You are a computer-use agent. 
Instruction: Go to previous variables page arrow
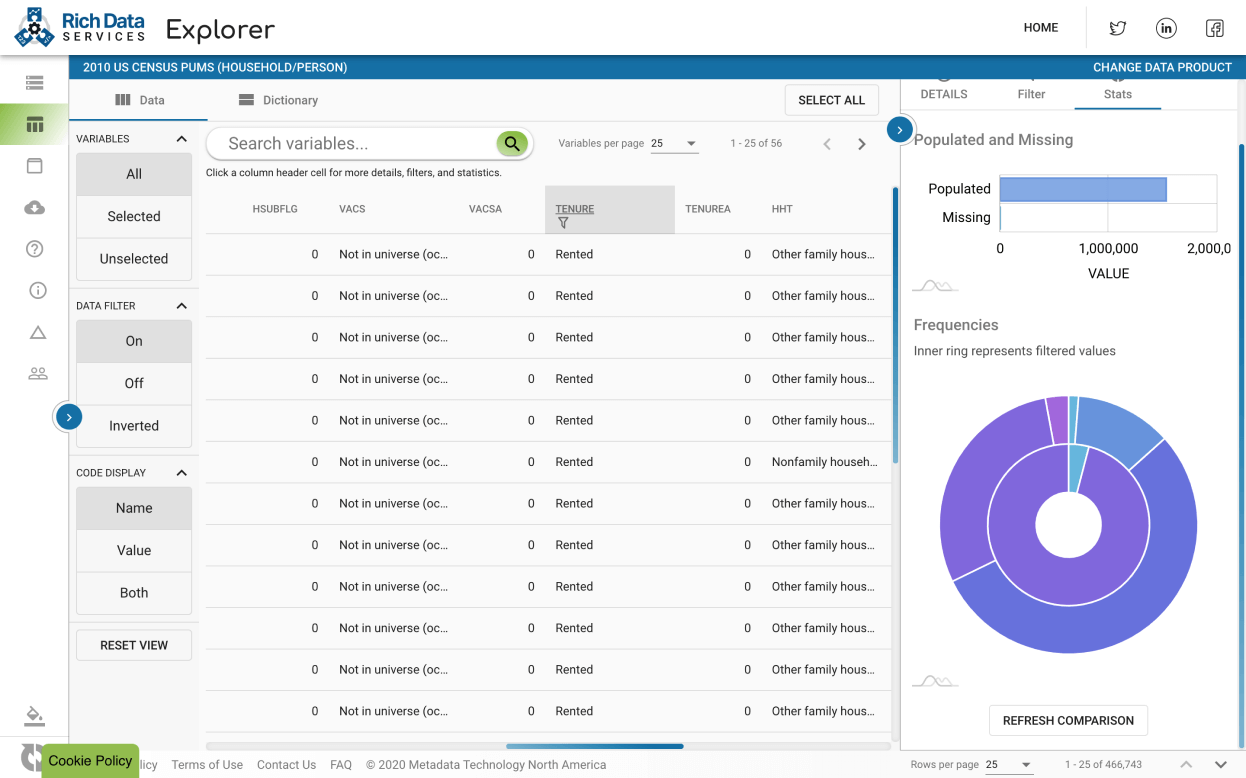pyautogui.click(x=827, y=144)
